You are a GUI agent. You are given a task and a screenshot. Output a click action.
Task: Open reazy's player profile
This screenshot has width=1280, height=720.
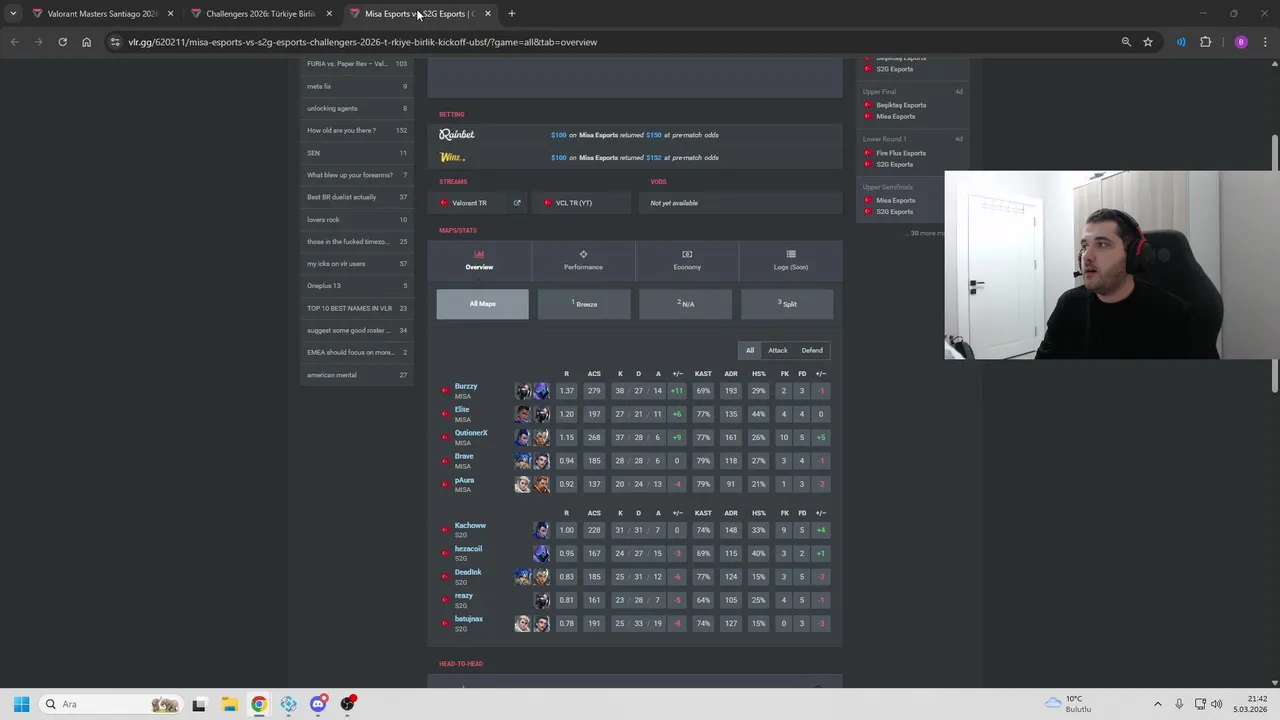point(464,596)
